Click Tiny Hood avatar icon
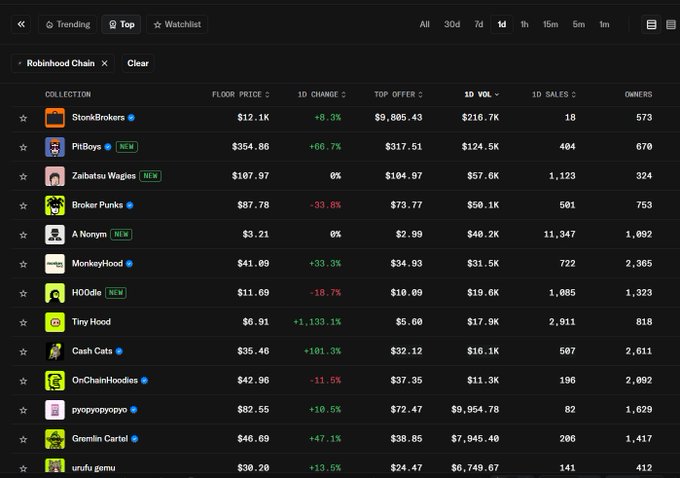This screenshot has height=478, width=680. click(55, 322)
